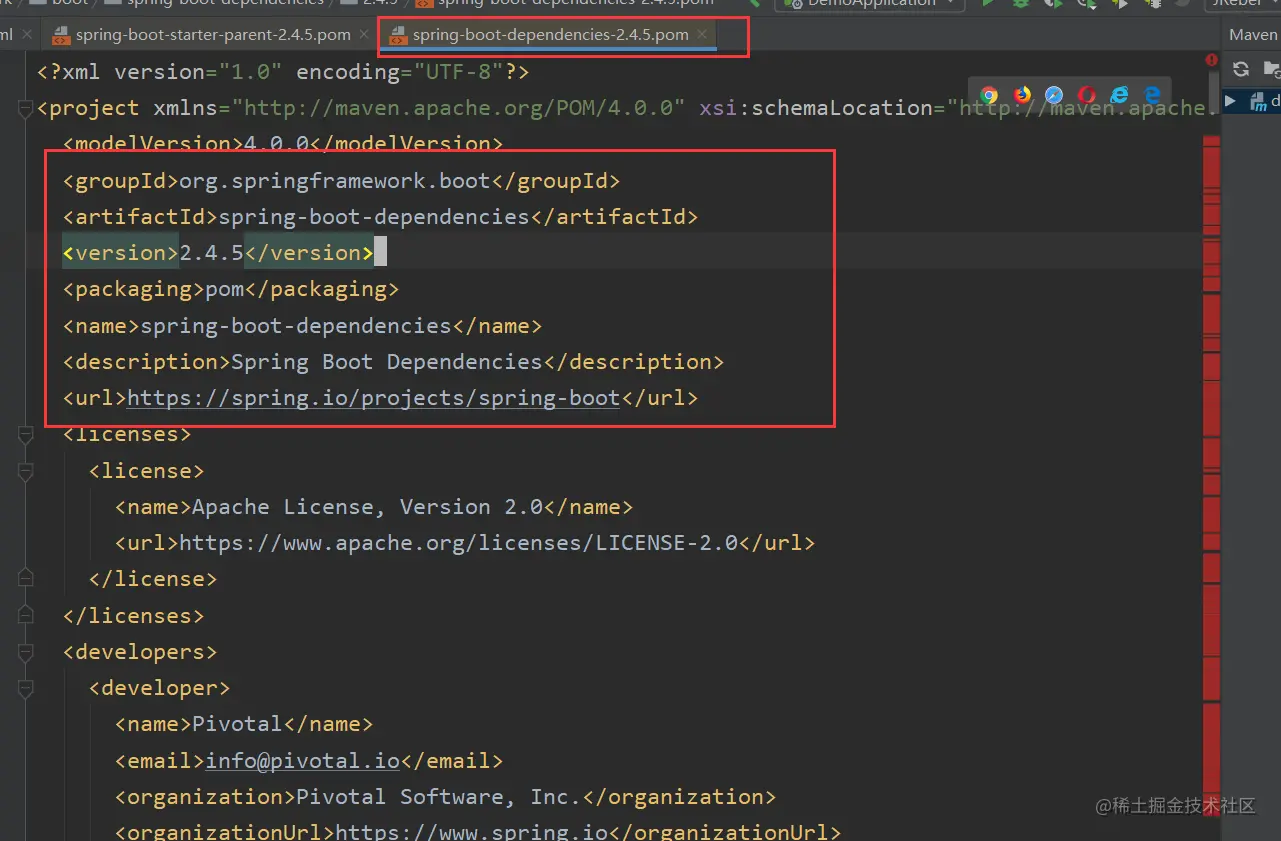Preview the page in Firefox
The image size is (1281, 841).
[1022, 95]
